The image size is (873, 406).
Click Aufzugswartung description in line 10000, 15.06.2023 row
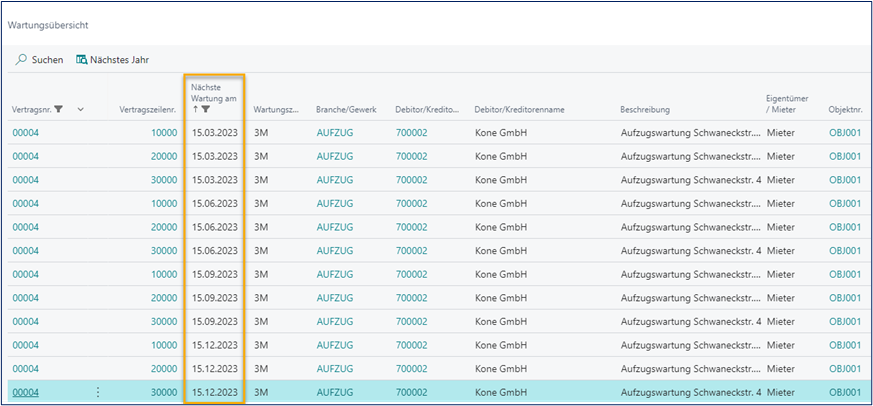pos(689,204)
